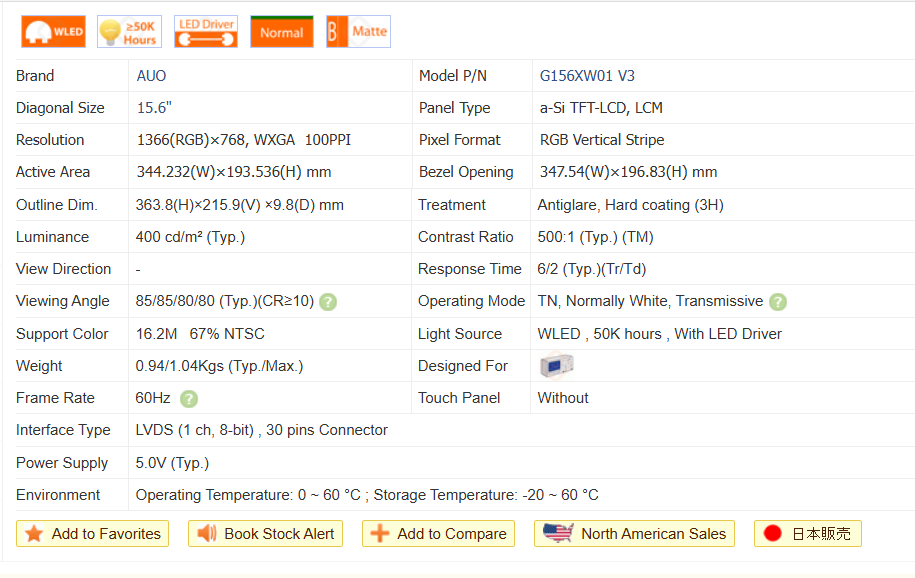Open help icon beside Operating Mode value
The height and width of the screenshot is (578, 915).
pos(778,302)
